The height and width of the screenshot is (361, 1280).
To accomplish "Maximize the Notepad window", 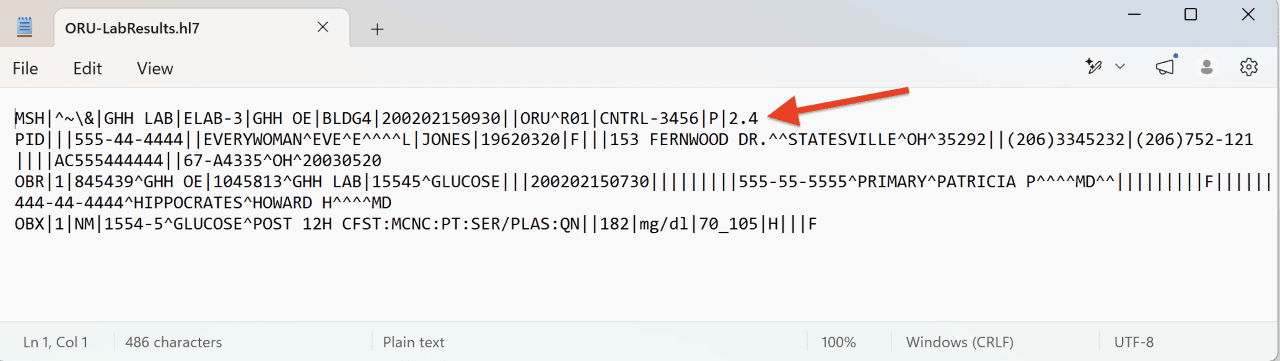I will tap(1190, 14).
